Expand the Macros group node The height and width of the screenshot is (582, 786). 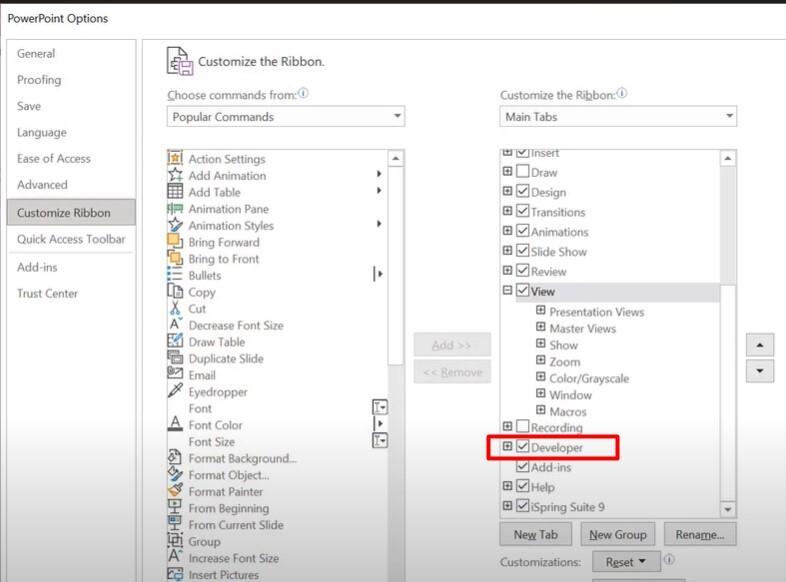(540, 410)
